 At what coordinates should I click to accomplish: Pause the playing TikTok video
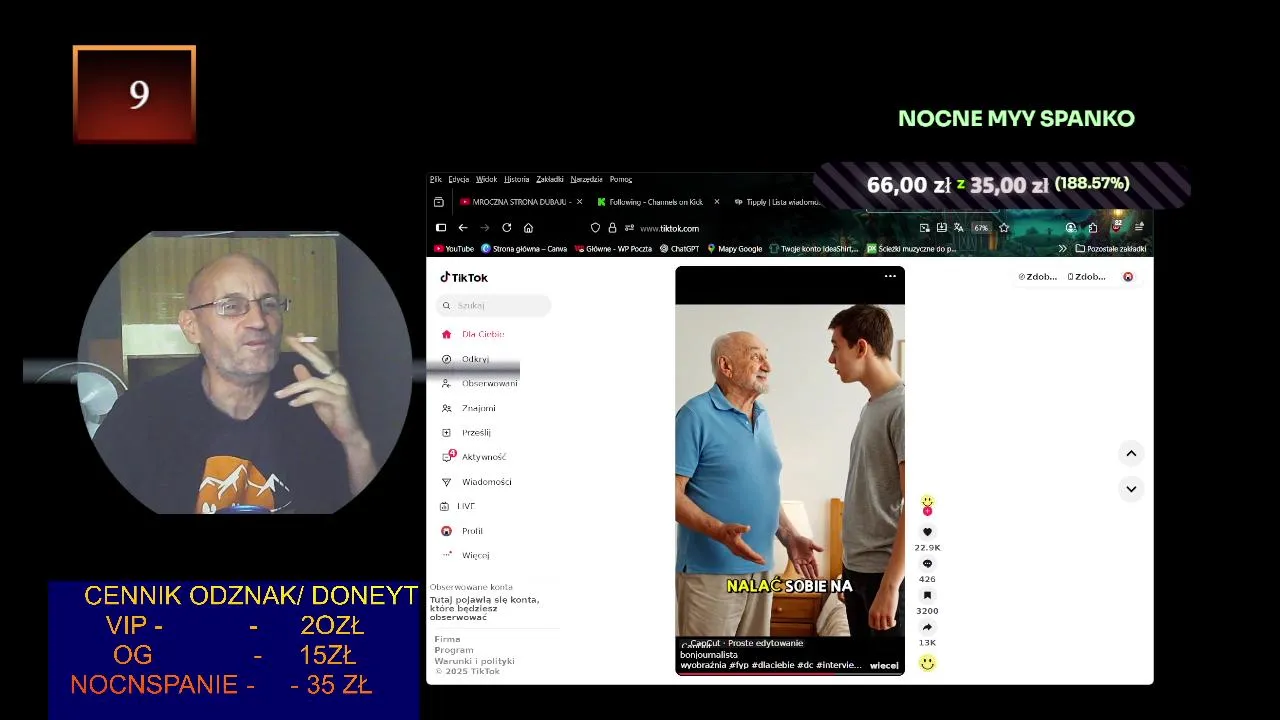click(790, 470)
